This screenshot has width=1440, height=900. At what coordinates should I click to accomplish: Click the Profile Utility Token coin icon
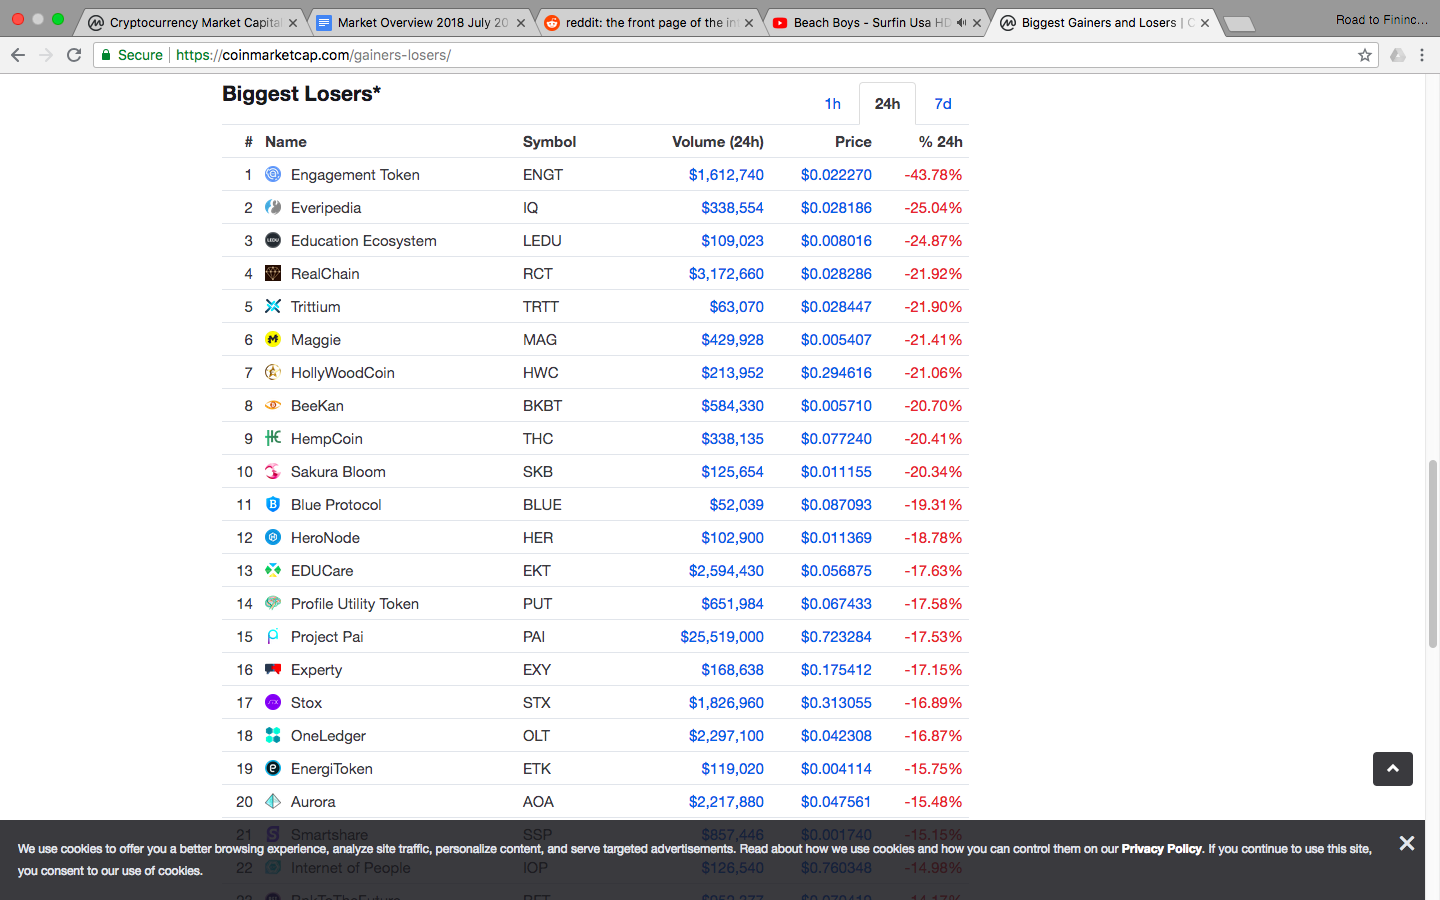pyautogui.click(x=273, y=603)
